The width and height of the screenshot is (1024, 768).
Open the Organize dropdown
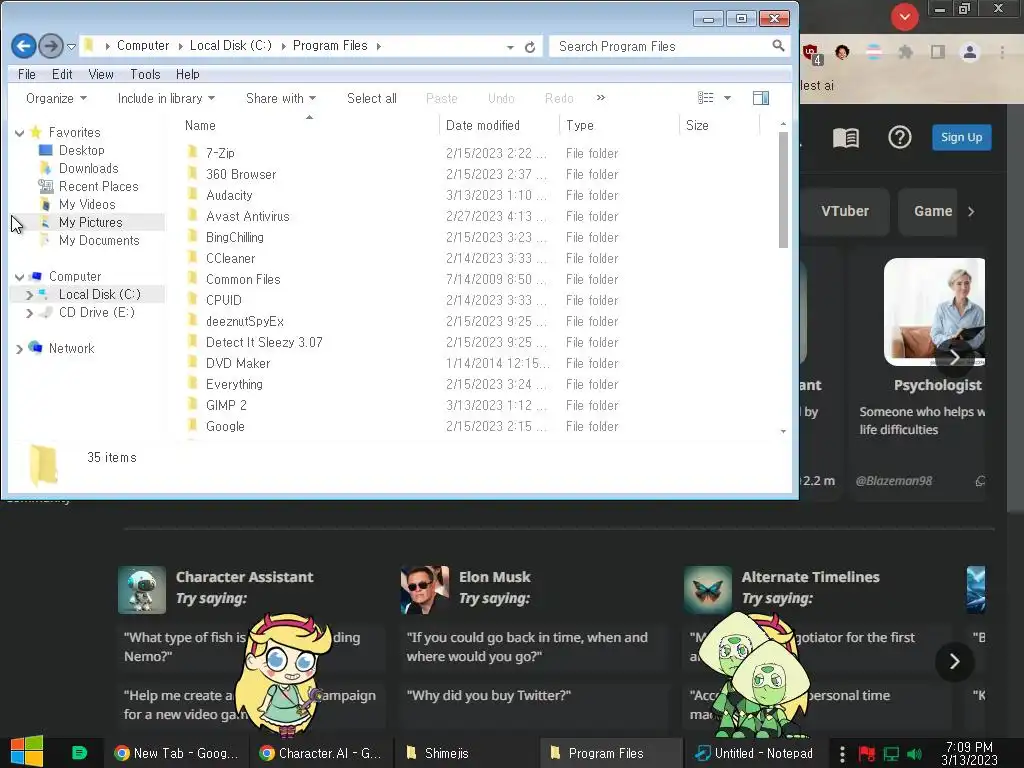coord(56,99)
